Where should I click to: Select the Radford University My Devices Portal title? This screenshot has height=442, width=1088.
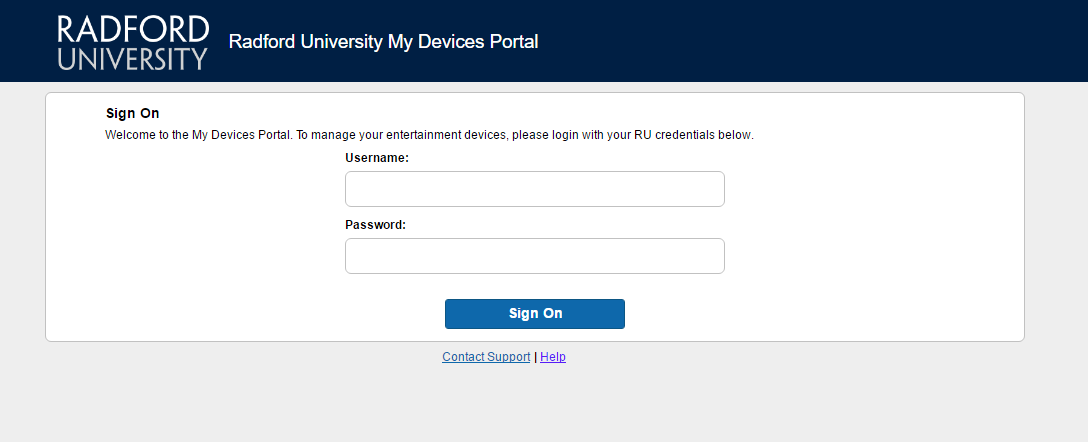point(383,42)
